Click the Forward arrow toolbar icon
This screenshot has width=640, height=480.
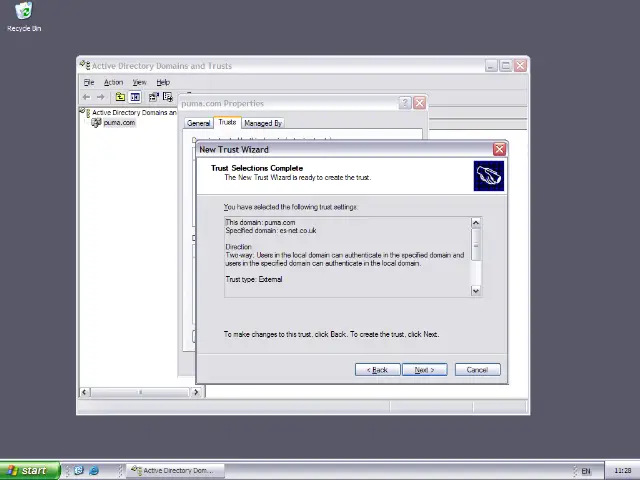[x=100, y=97]
